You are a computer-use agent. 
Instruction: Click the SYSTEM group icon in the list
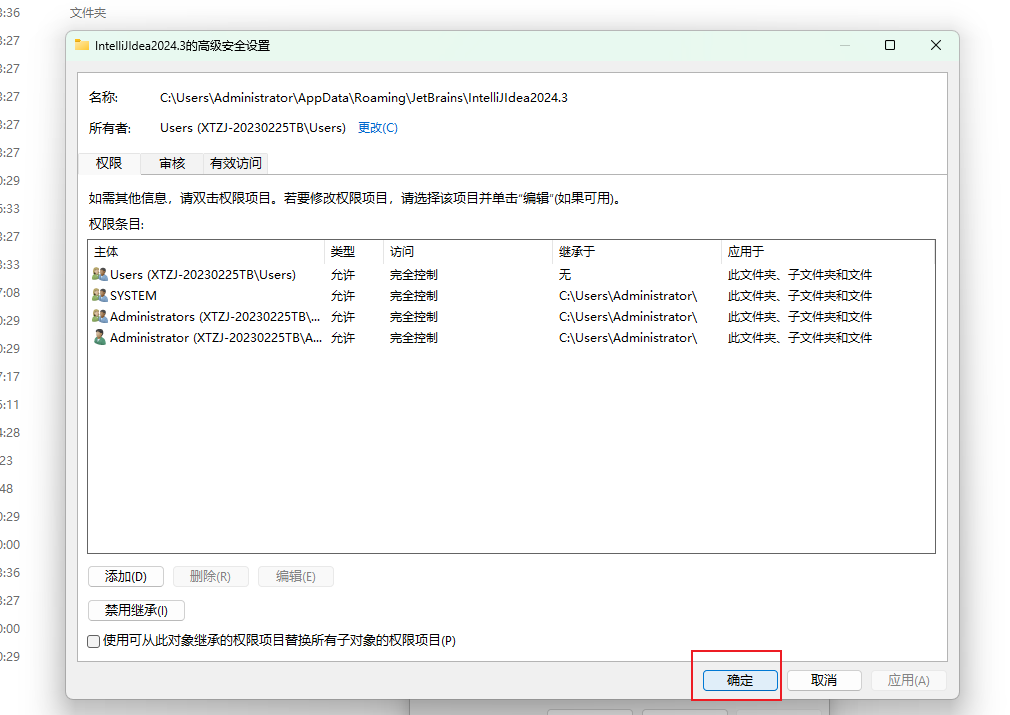coord(100,295)
